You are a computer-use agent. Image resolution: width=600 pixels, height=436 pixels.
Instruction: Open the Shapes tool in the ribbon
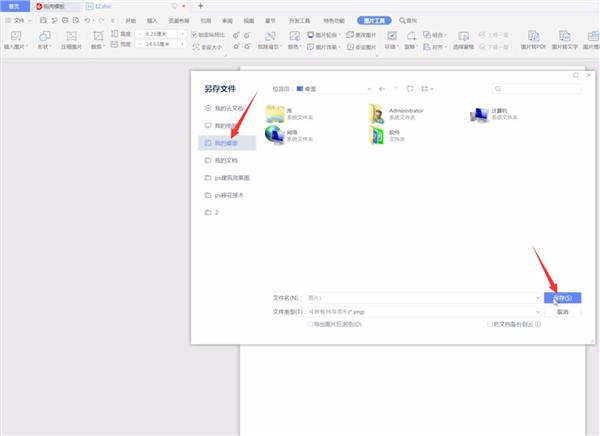click(44, 40)
